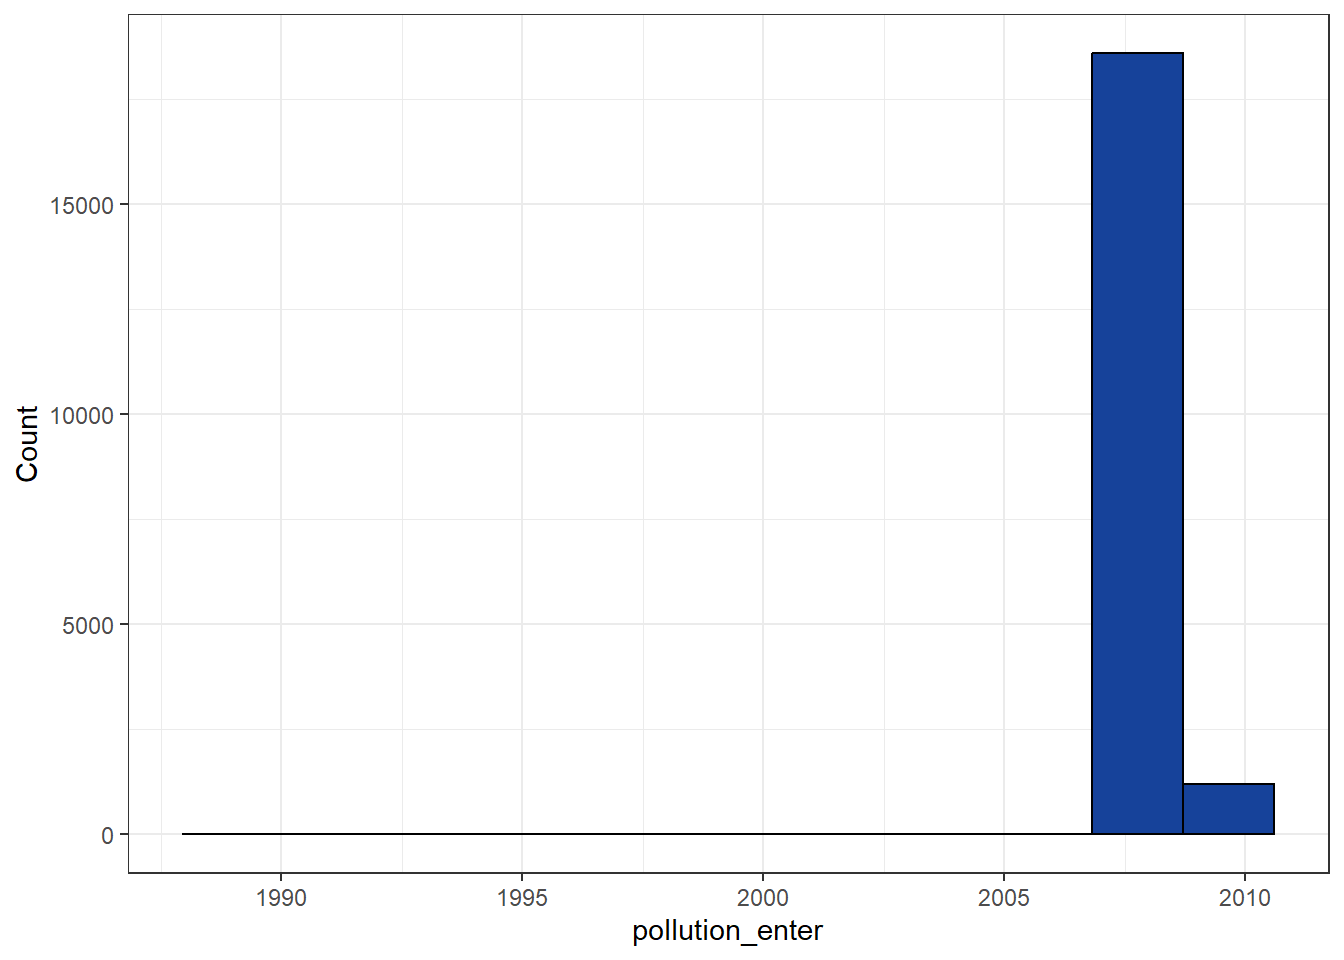This screenshot has height=960, width=1344.
Task: Click the x-axis label '1990'
Action: point(281,898)
